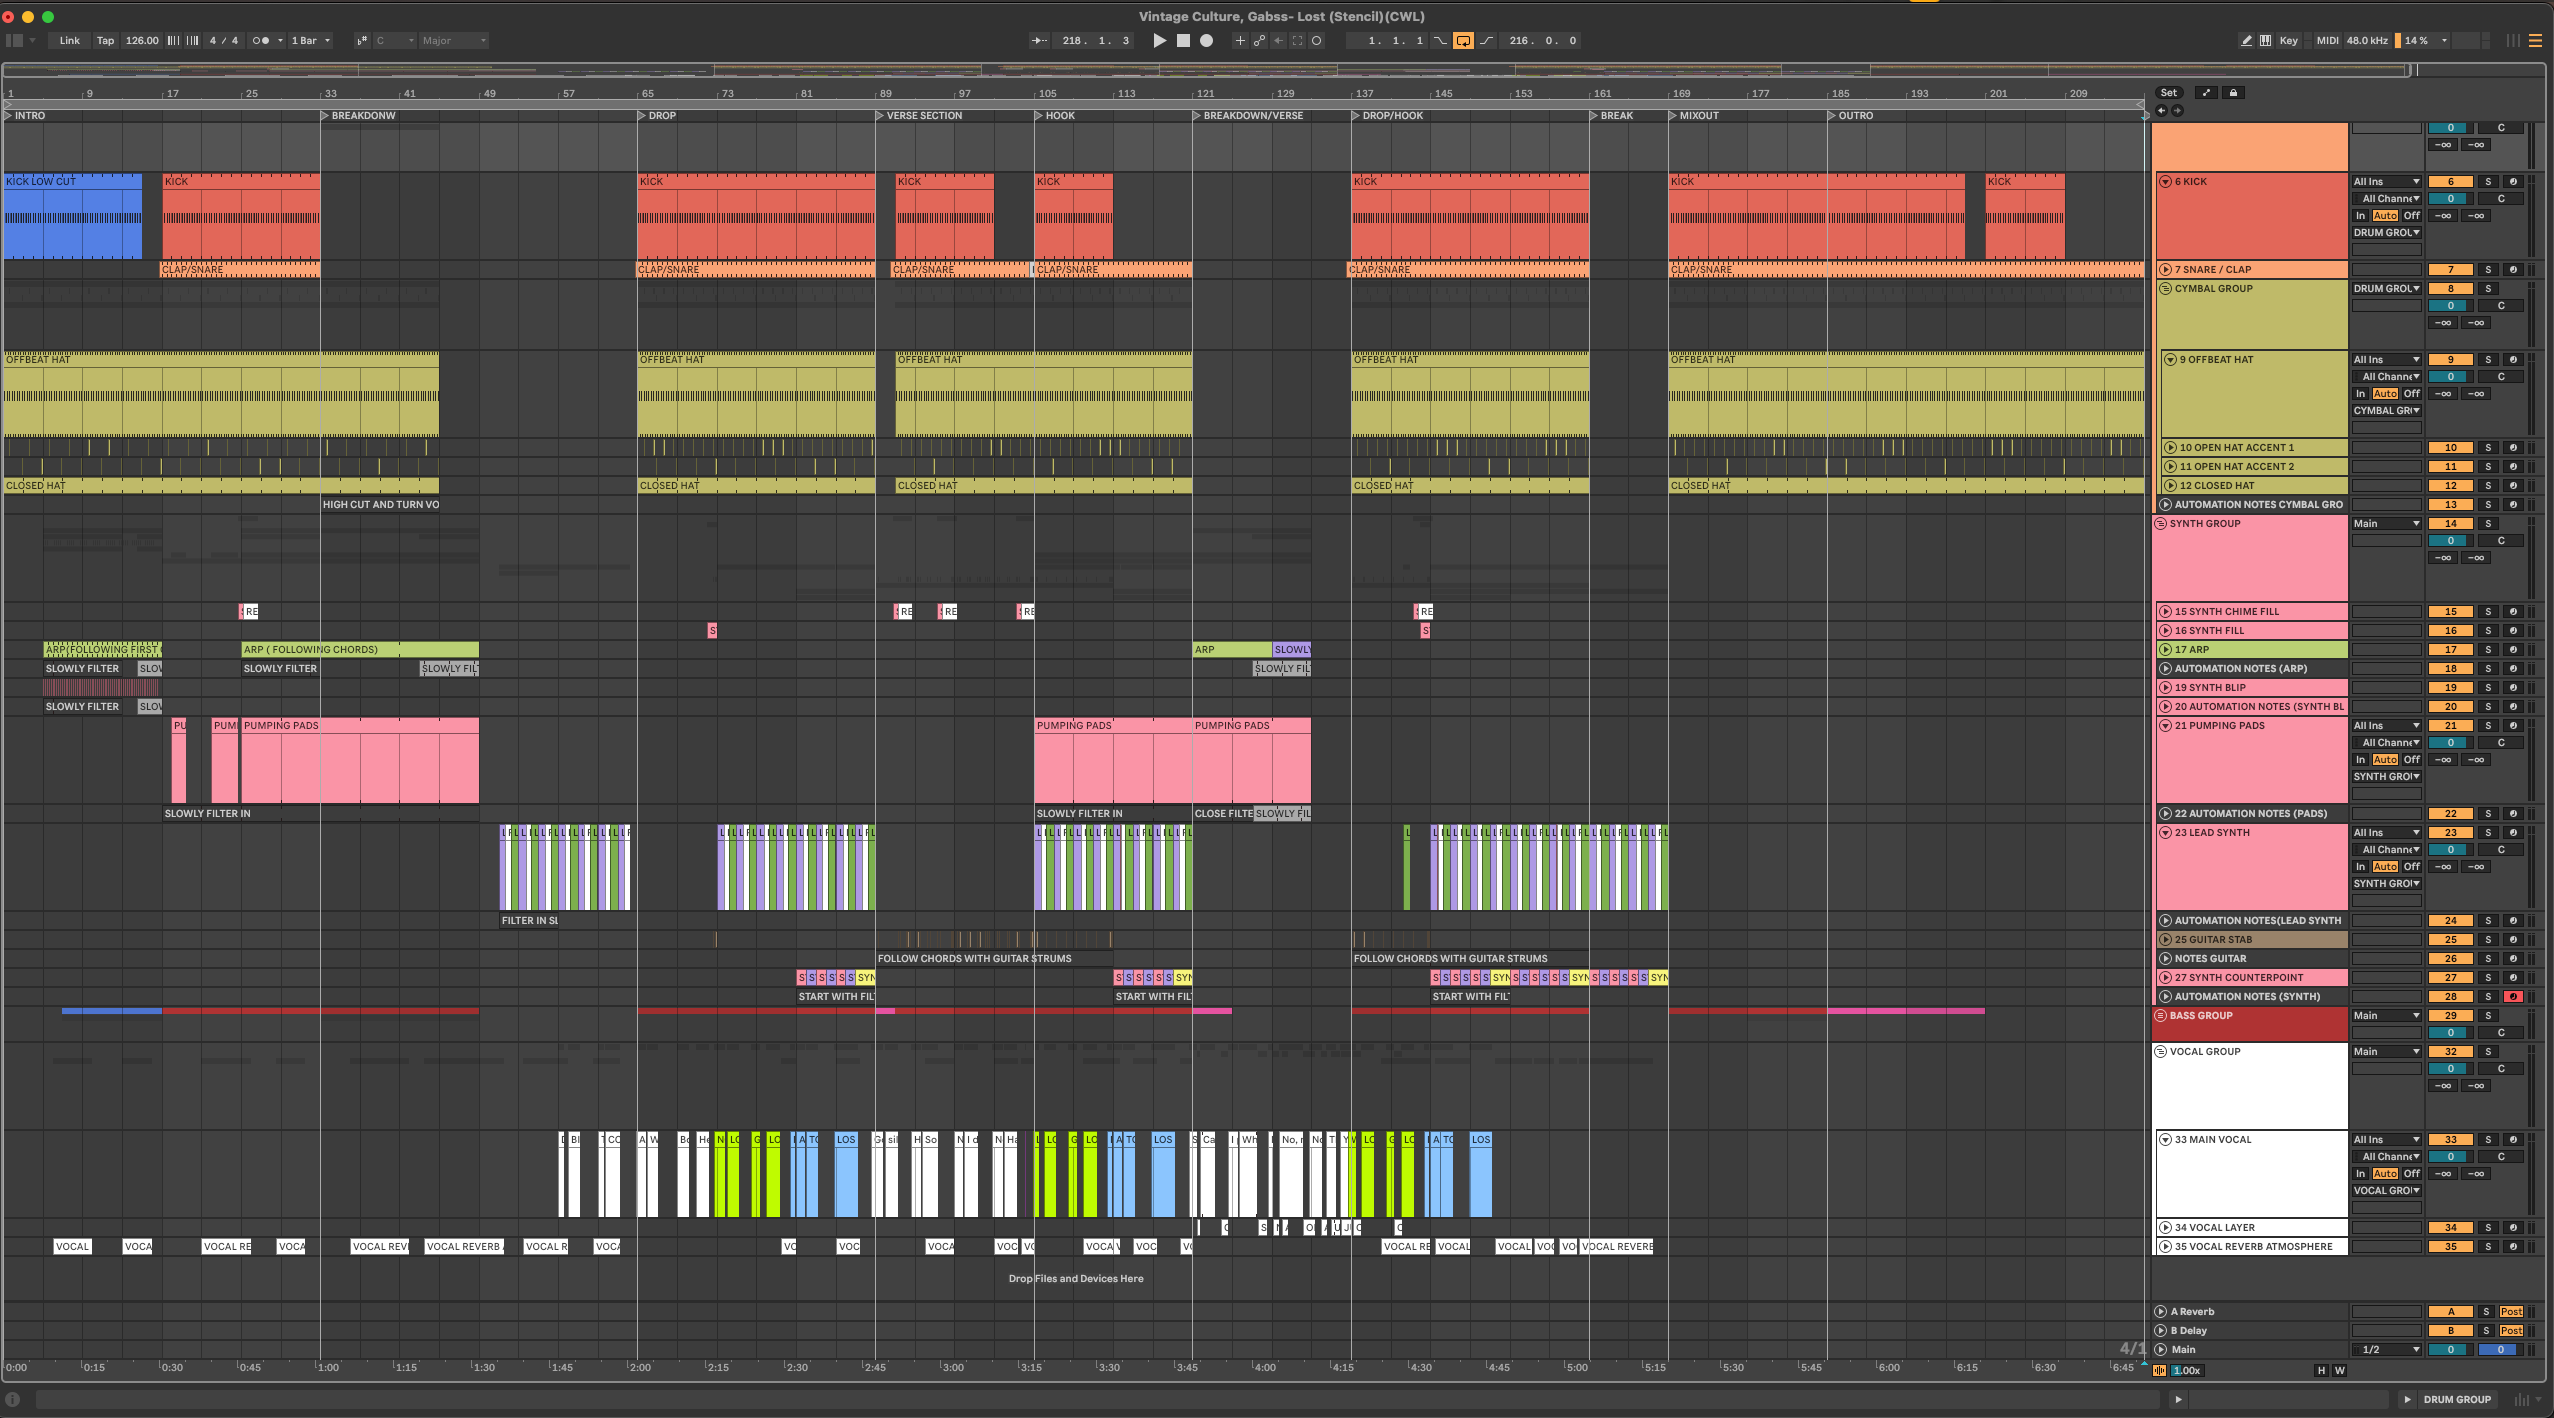
Task: Click the Follow playback arrow icon
Action: pyautogui.click(x=1040, y=41)
